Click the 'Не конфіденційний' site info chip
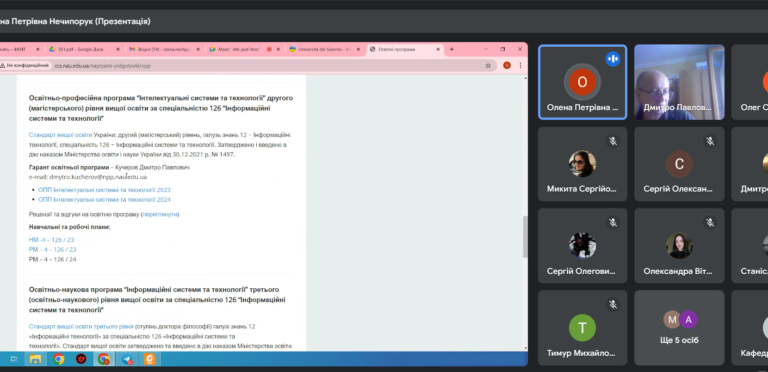 (x=24, y=65)
